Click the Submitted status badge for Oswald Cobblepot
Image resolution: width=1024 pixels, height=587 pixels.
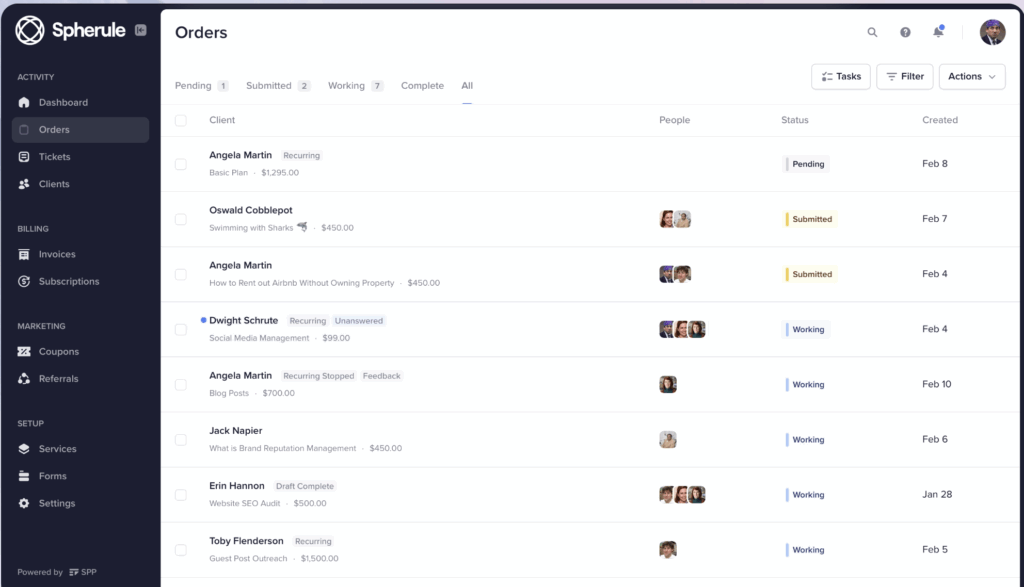point(810,219)
